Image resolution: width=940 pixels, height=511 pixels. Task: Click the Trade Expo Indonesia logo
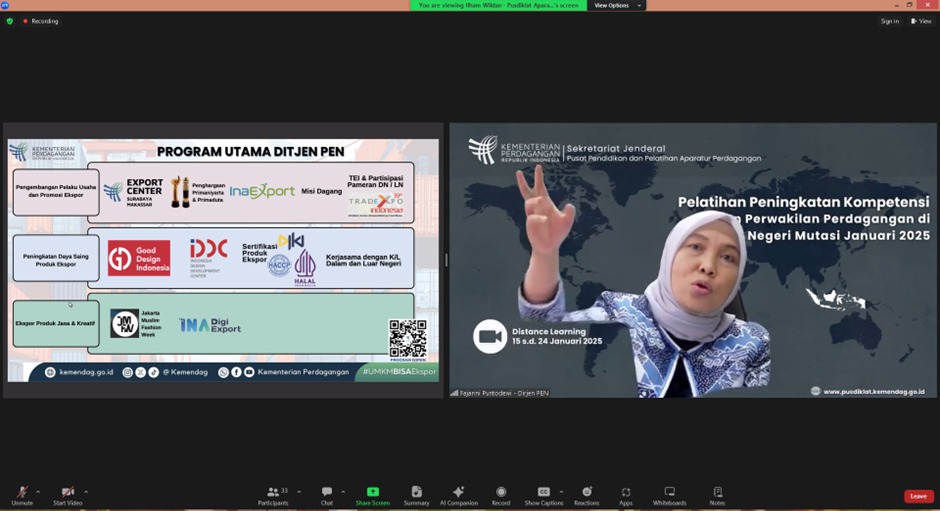[376, 205]
